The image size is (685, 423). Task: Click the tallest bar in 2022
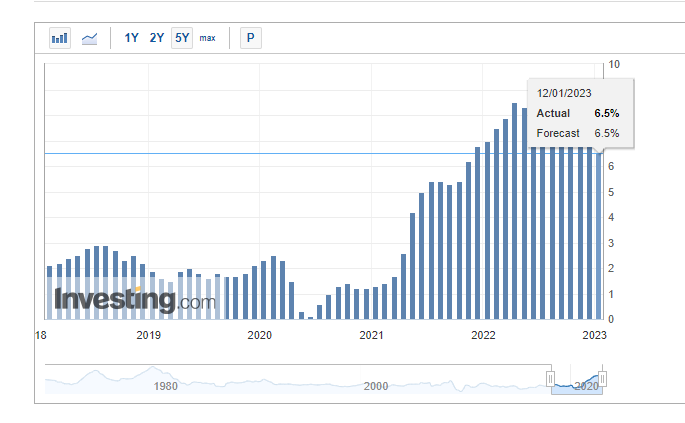515,211
